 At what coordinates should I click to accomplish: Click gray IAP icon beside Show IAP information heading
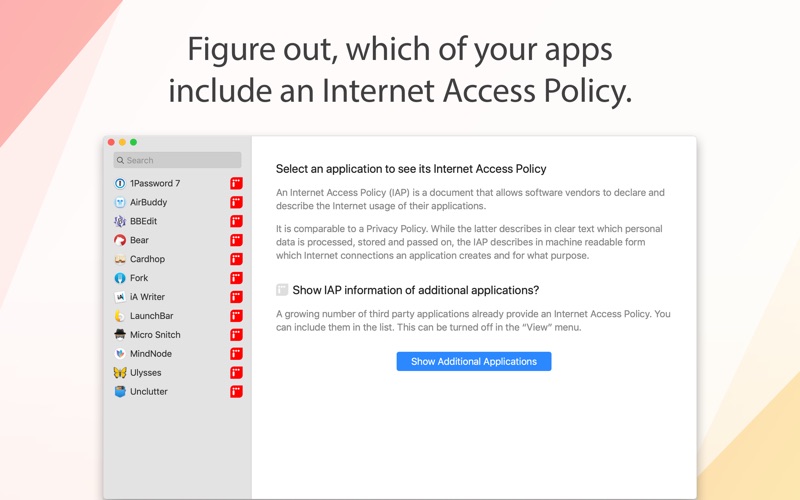(x=282, y=290)
